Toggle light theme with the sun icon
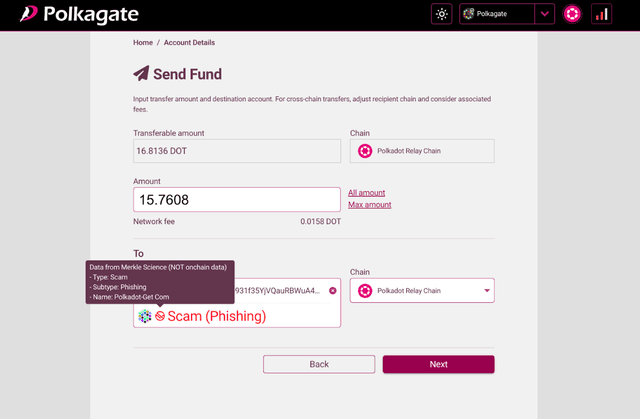Screen dimensions: 640x419 (442, 14)
